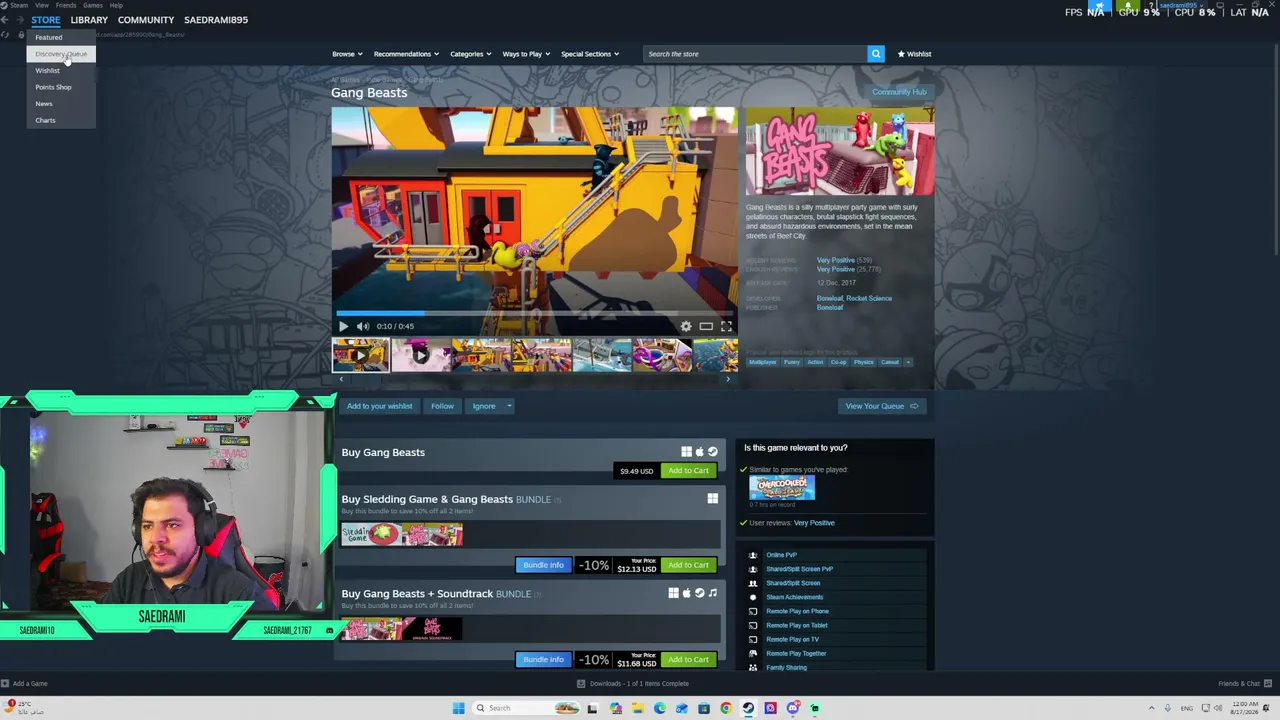Switch to the LIBRARY tab

pos(89,20)
